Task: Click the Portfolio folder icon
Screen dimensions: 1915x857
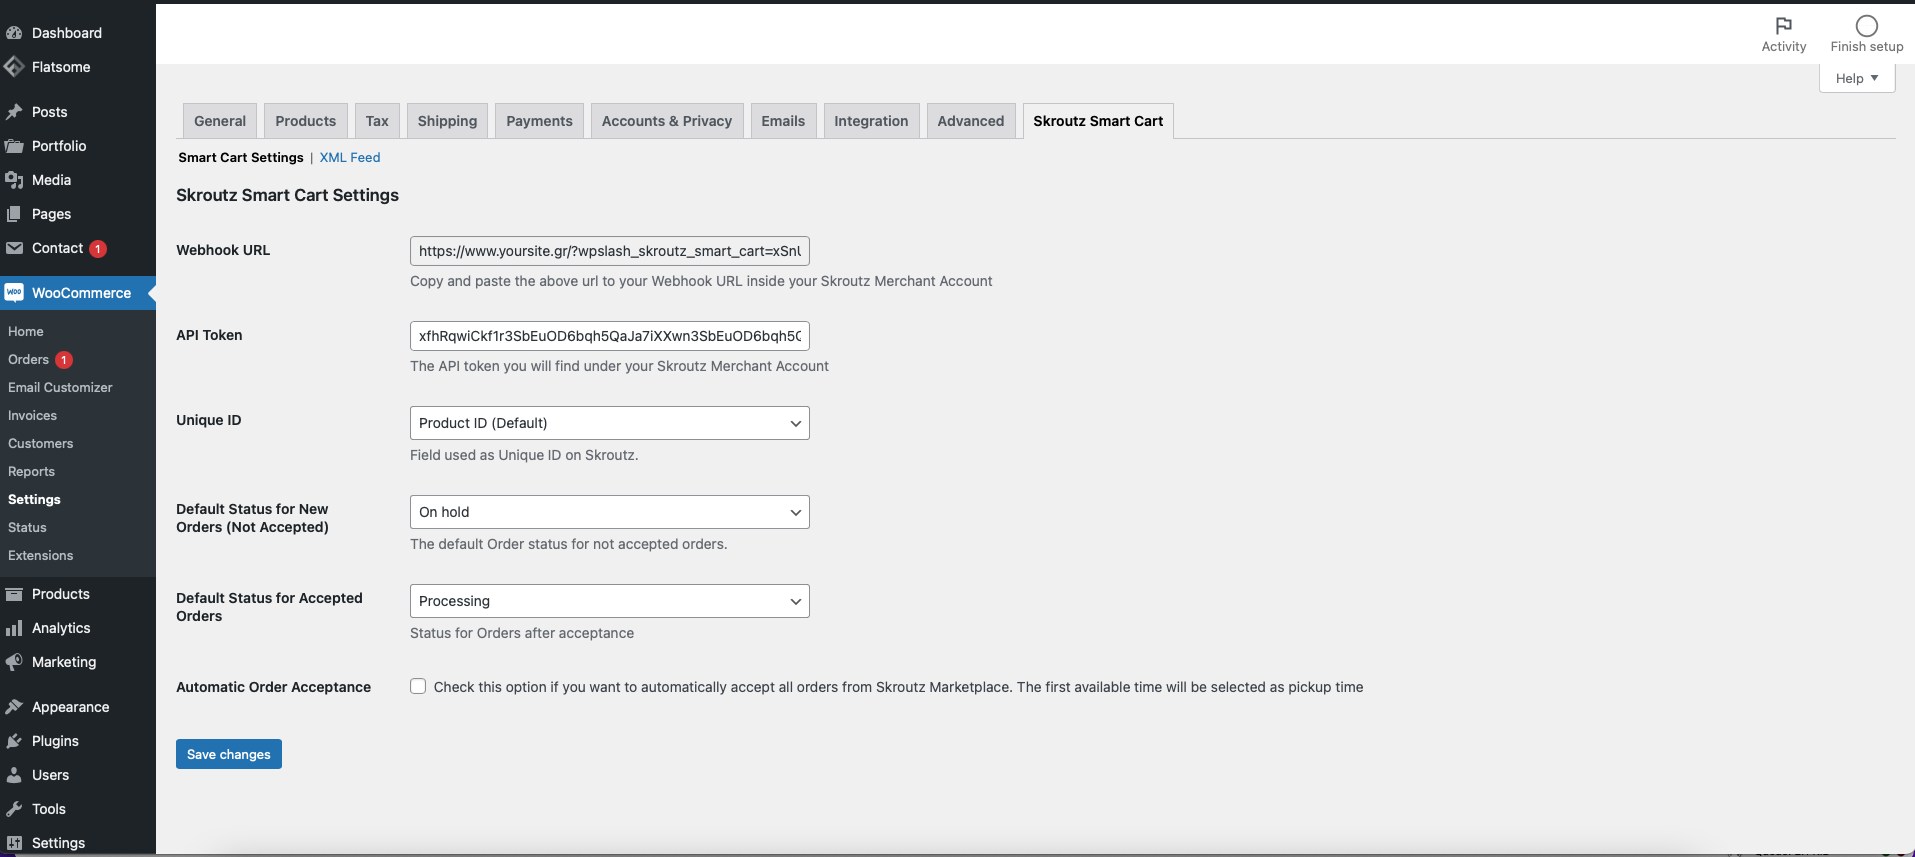Action: pos(14,146)
